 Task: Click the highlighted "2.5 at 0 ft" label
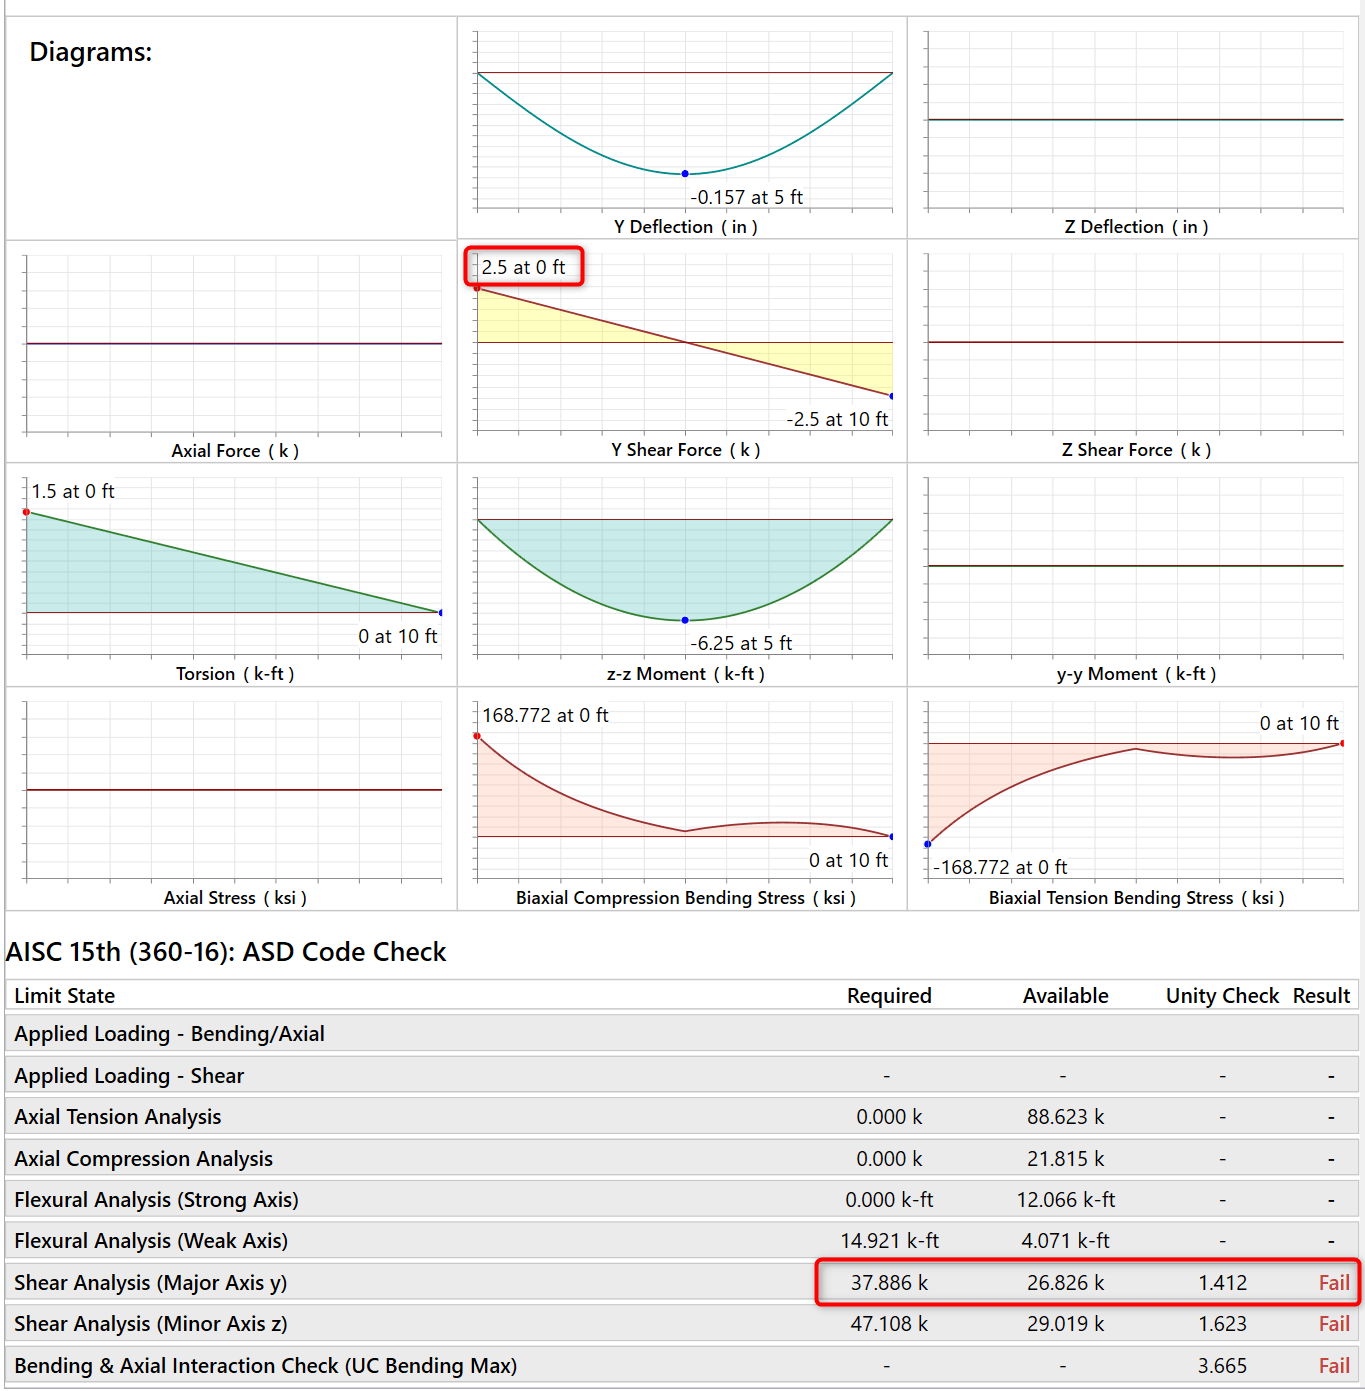pyautogui.click(x=523, y=267)
